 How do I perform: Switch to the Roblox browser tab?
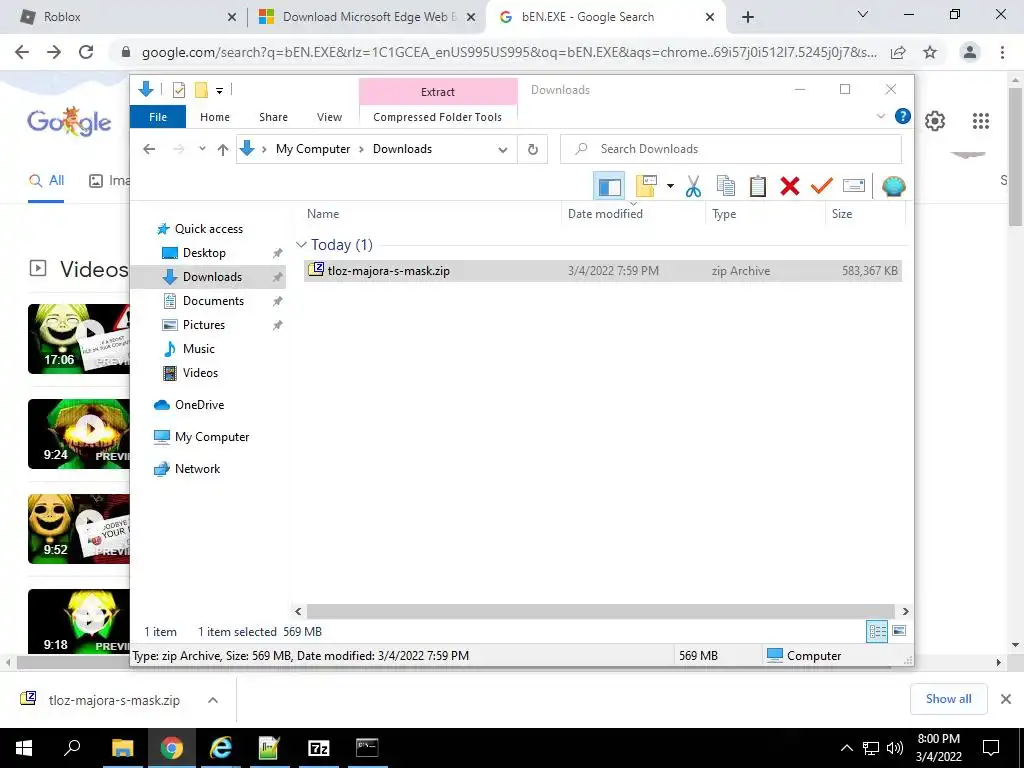[127, 17]
